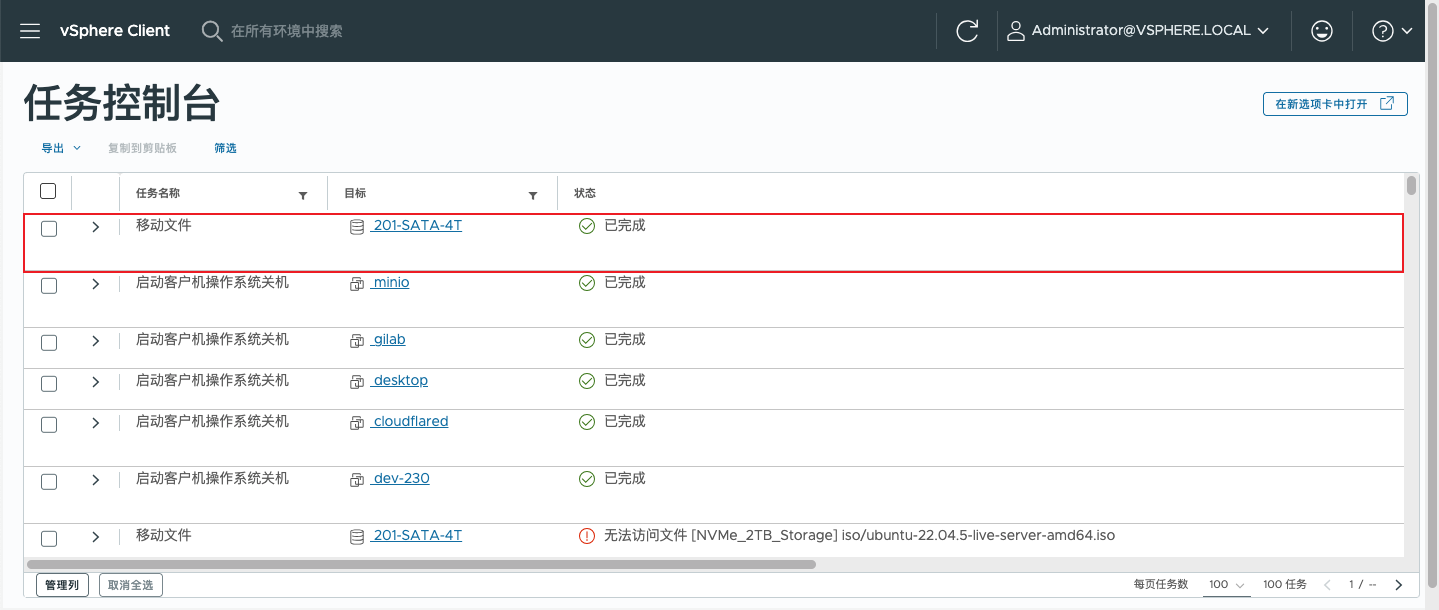Open the desktop target link

pos(399,381)
